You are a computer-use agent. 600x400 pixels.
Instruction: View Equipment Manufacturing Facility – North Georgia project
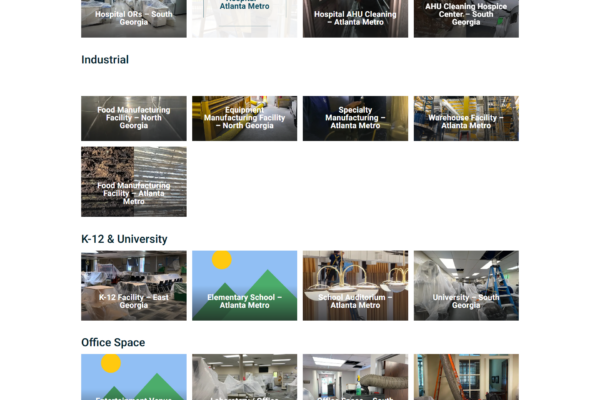(245, 118)
